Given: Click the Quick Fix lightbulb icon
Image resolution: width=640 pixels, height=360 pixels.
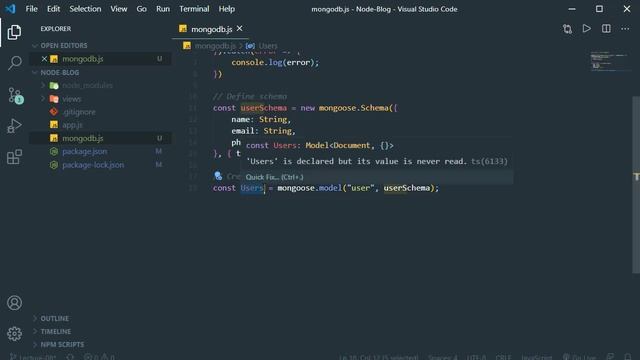Looking at the screenshot, I should [x=218, y=176].
